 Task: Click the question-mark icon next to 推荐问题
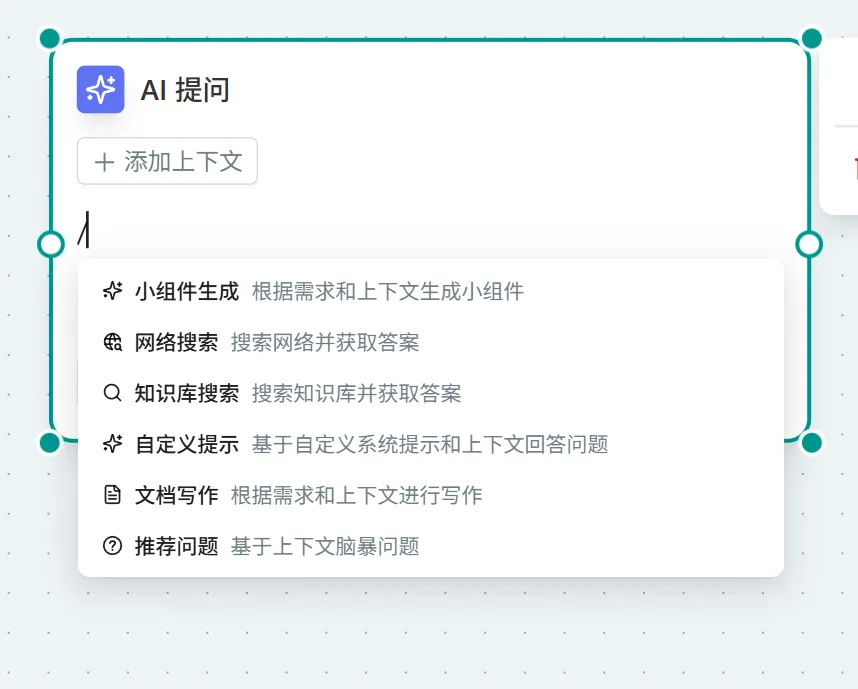(112, 546)
